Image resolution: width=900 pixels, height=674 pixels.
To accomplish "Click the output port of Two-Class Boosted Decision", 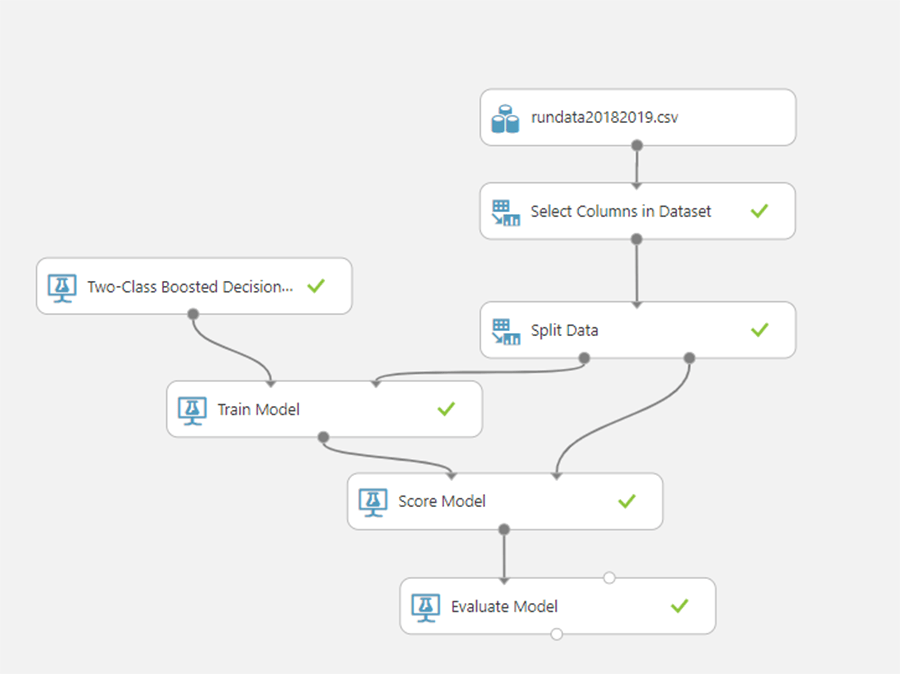I will [x=193, y=314].
